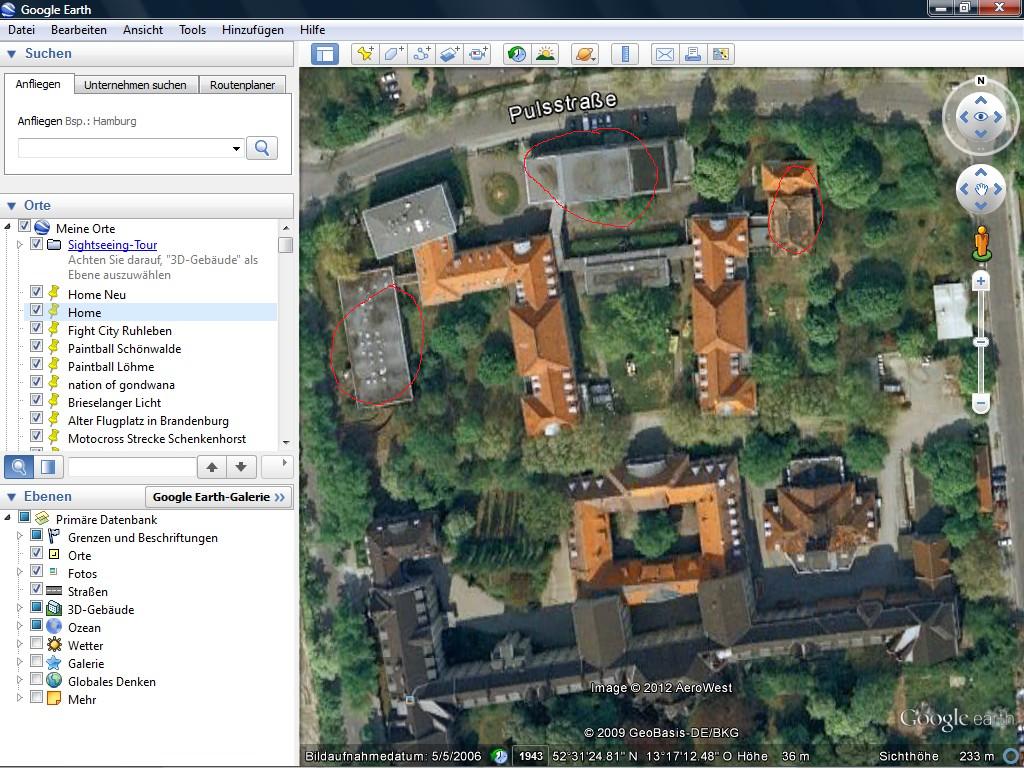Click the pan hand move control
Image resolution: width=1024 pixels, height=768 pixels.
coord(980,189)
